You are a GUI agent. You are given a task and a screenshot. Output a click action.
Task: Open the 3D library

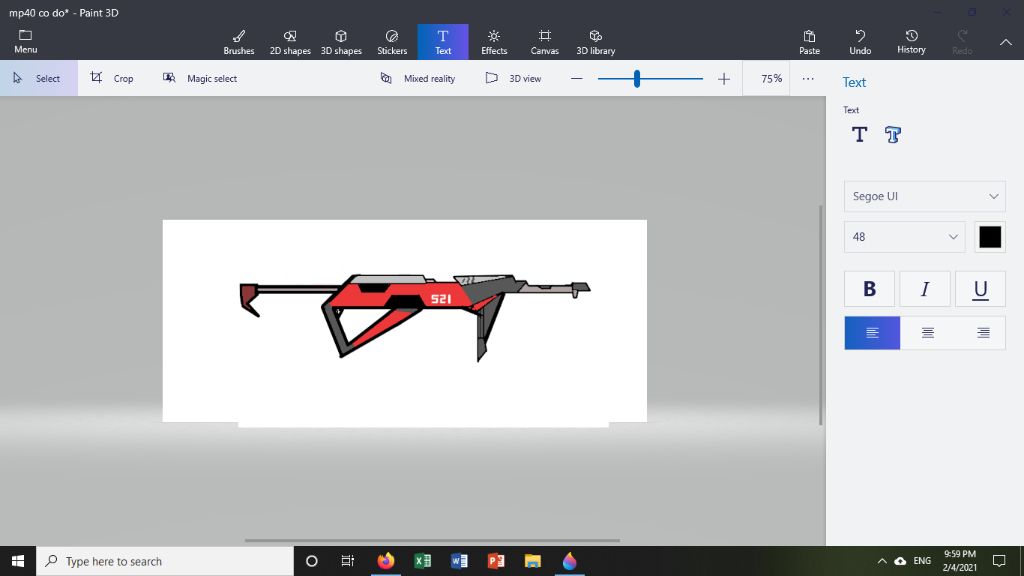pyautogui.click(x=595, y=41)
